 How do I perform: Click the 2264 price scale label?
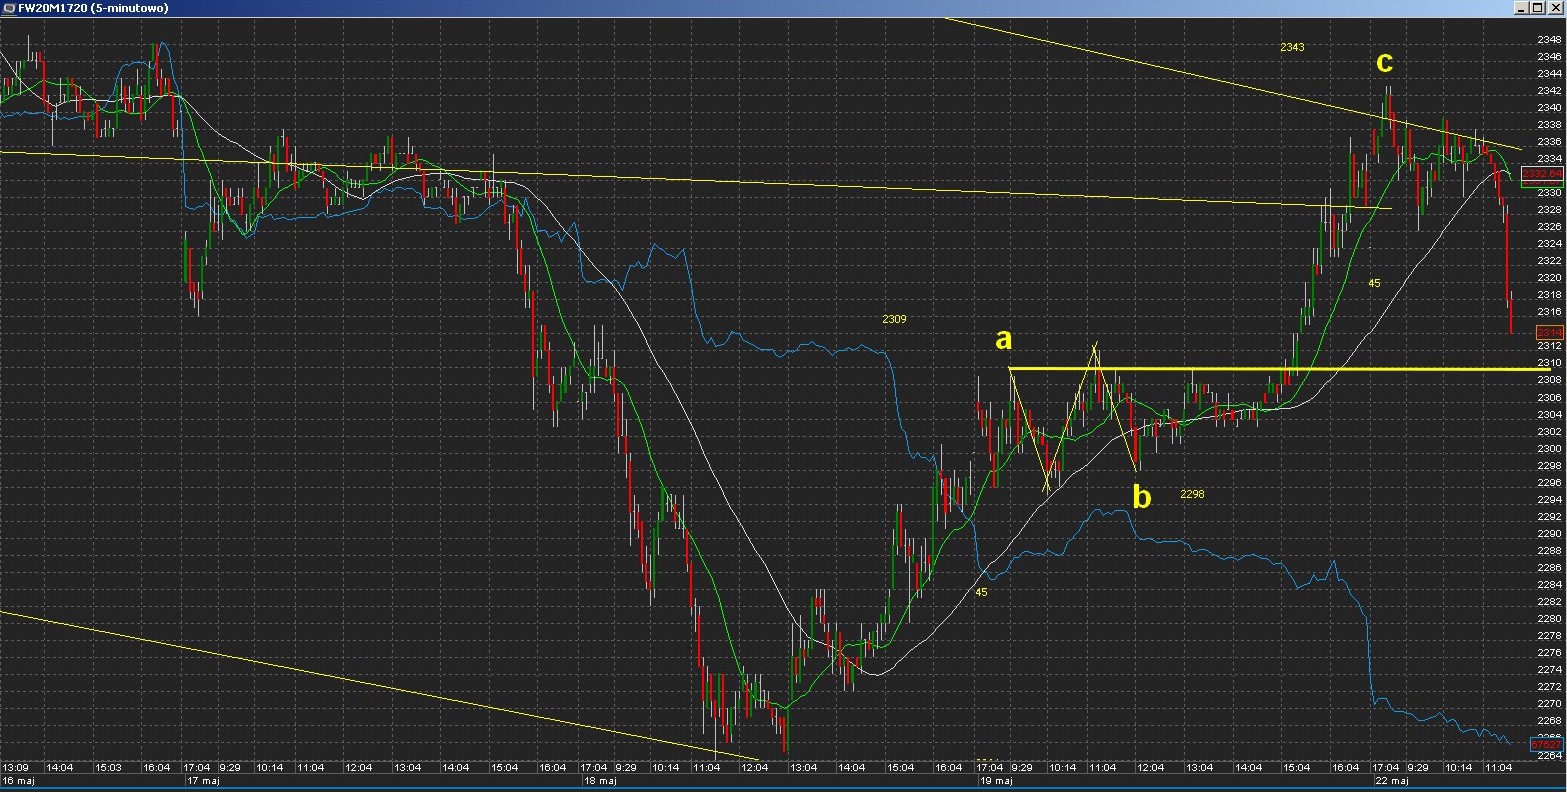pyautogui.click(x=1549, y=755)
